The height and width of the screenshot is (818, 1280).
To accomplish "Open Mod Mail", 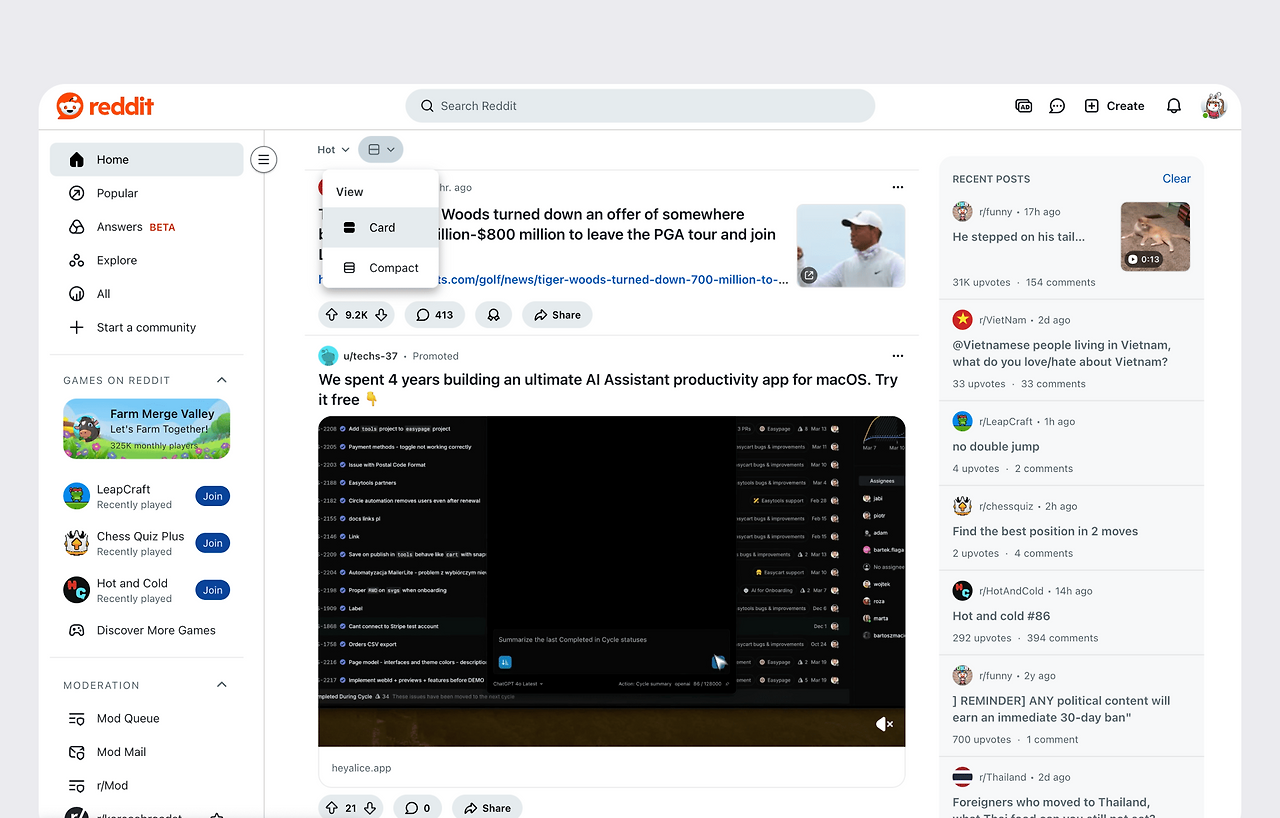I will click(147, 752).
